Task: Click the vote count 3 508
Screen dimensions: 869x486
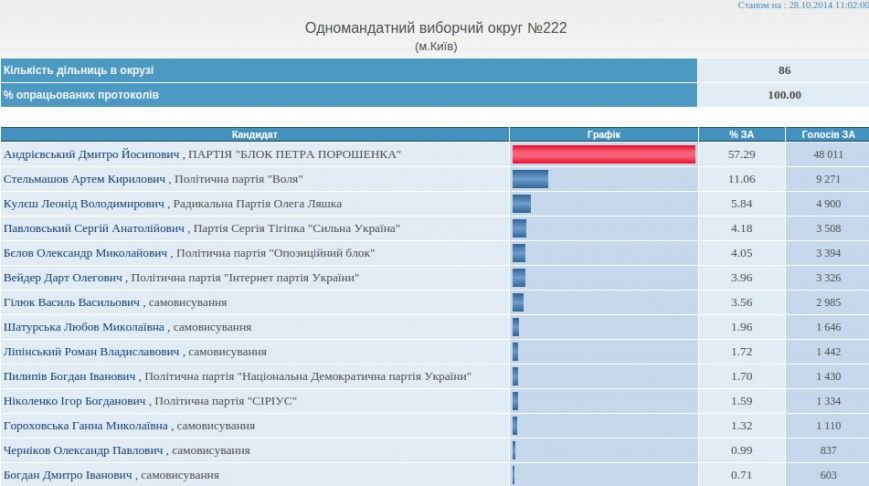Action: coord(828,228)
